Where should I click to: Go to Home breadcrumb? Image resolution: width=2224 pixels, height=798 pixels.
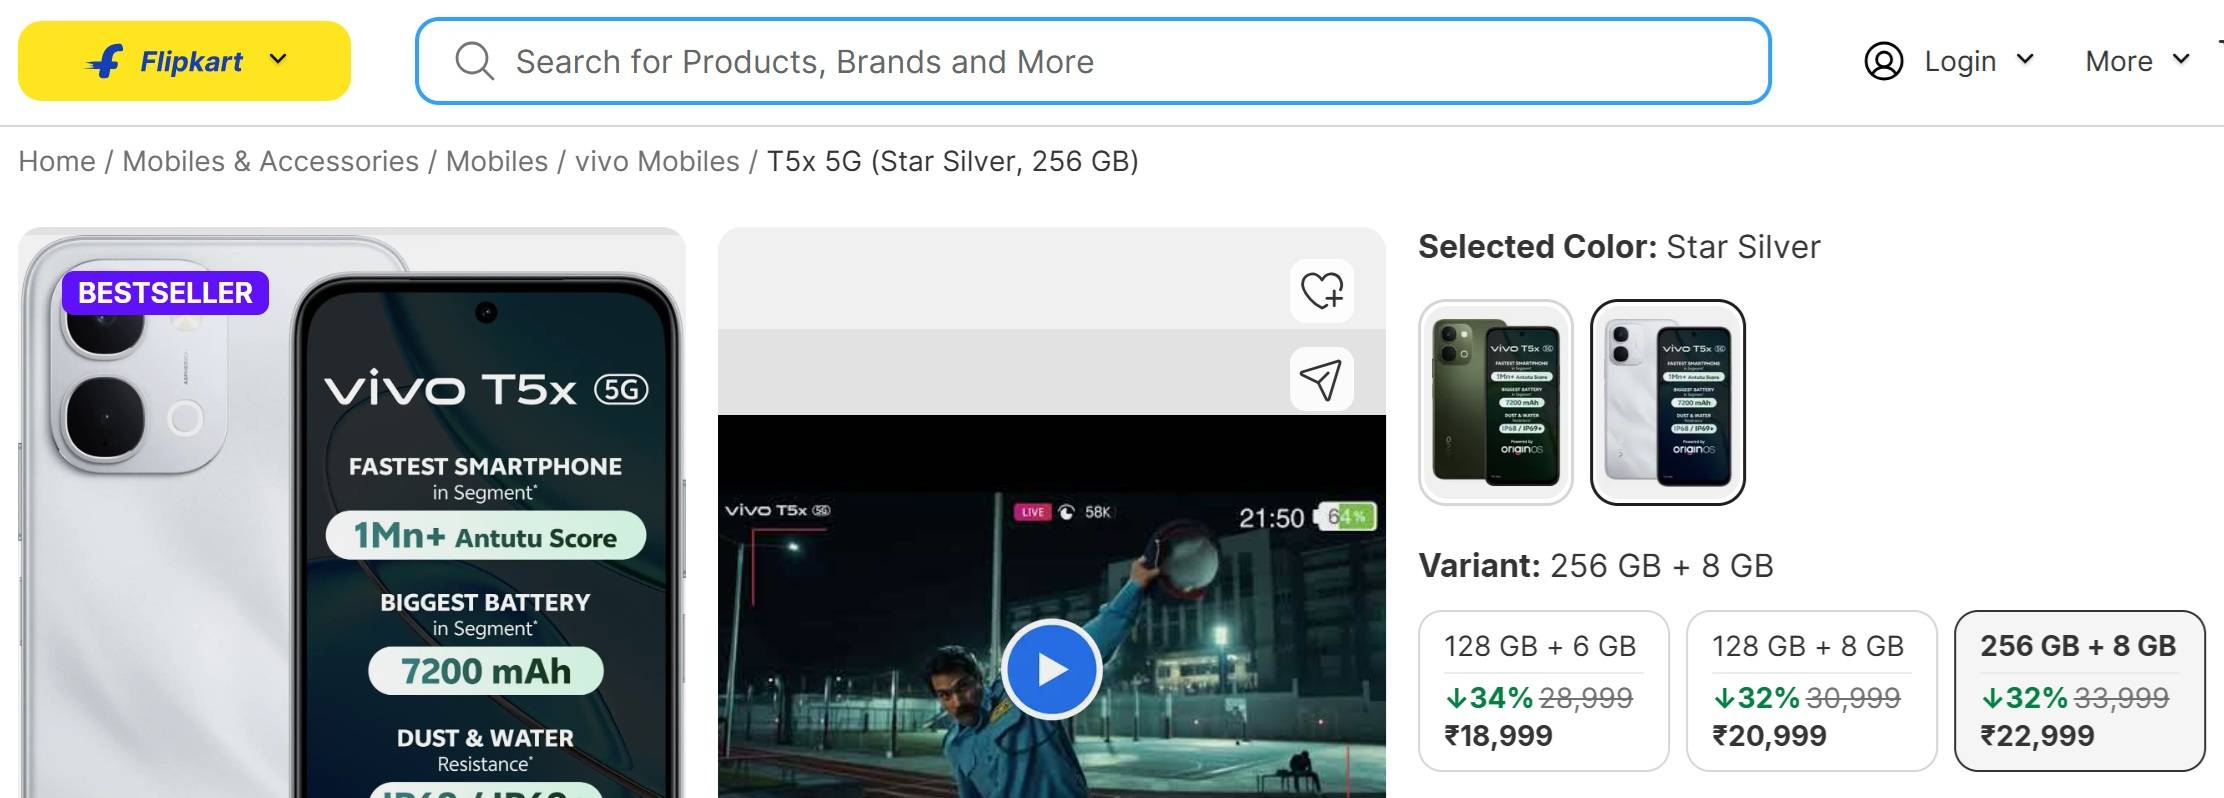57,161
